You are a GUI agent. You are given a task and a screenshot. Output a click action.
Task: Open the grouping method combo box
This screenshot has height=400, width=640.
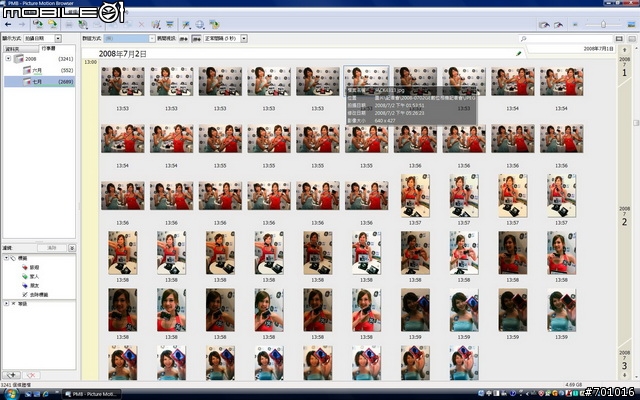coord(129,38)
